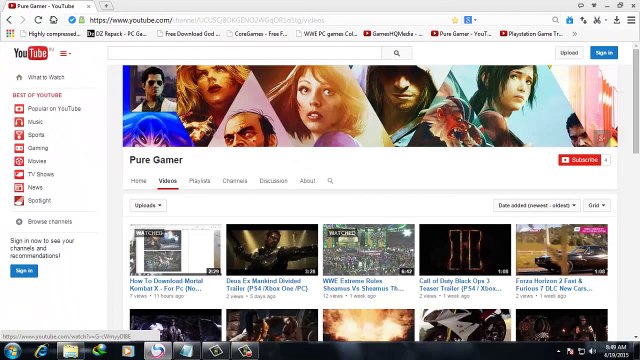
Task: Reload the page with refresh icon
Action: [x=38, y=20]
